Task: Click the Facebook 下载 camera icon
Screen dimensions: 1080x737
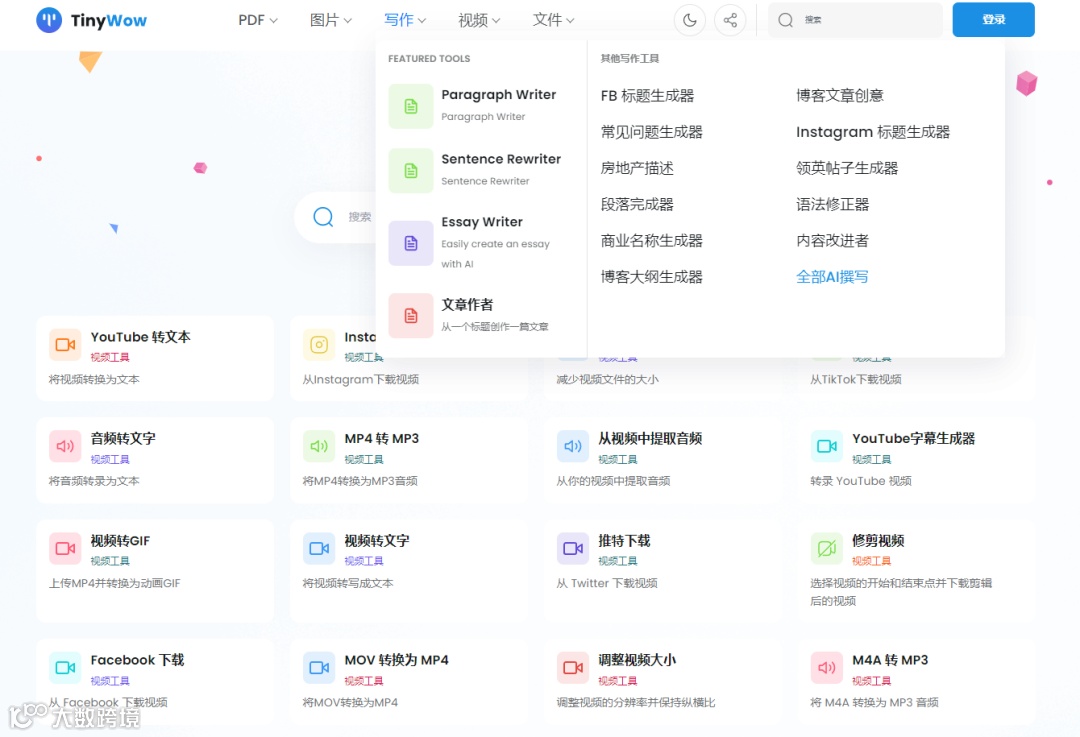Action: 65,667
